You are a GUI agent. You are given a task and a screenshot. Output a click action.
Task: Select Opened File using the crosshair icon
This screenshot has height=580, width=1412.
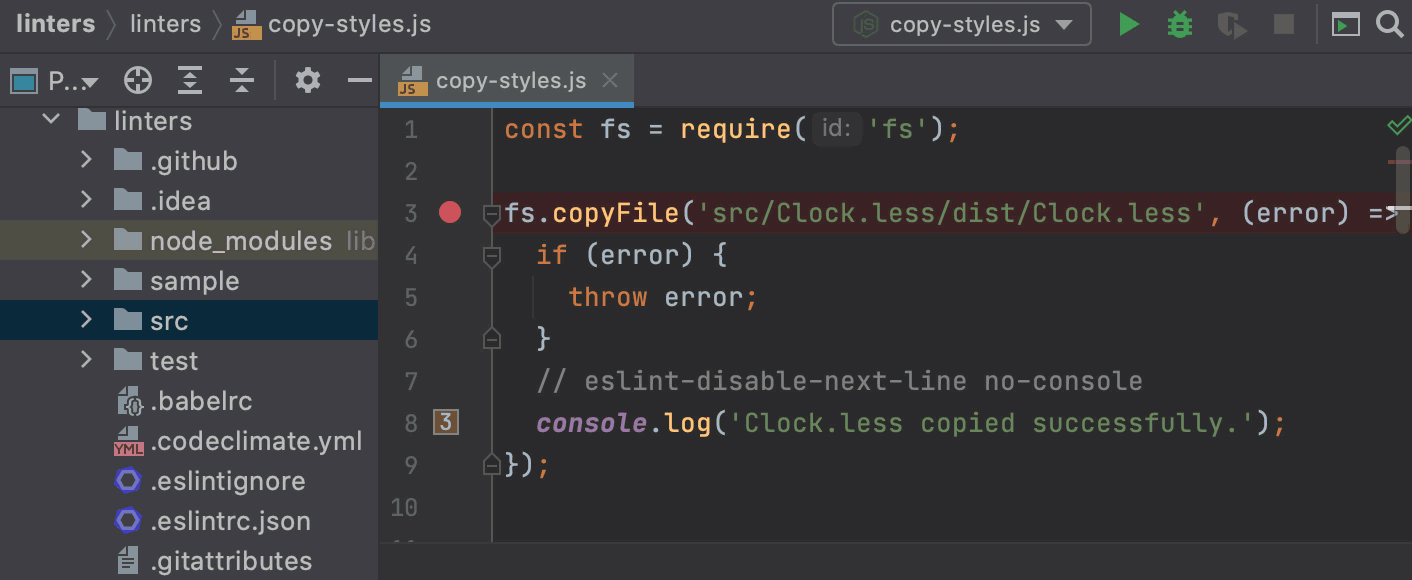[x=138, y=80]
